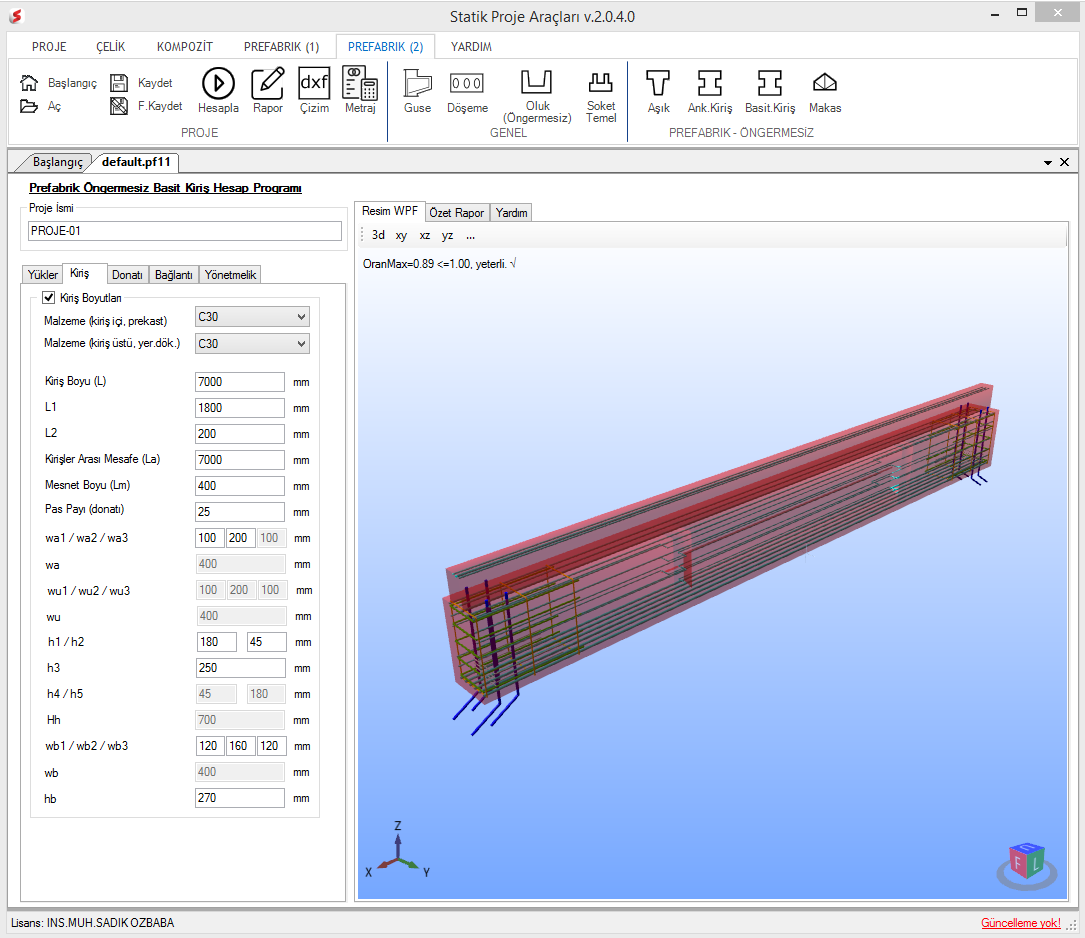Click the h1 field showing 180
The image size is (1085, 938).
(x=217, y=642)
